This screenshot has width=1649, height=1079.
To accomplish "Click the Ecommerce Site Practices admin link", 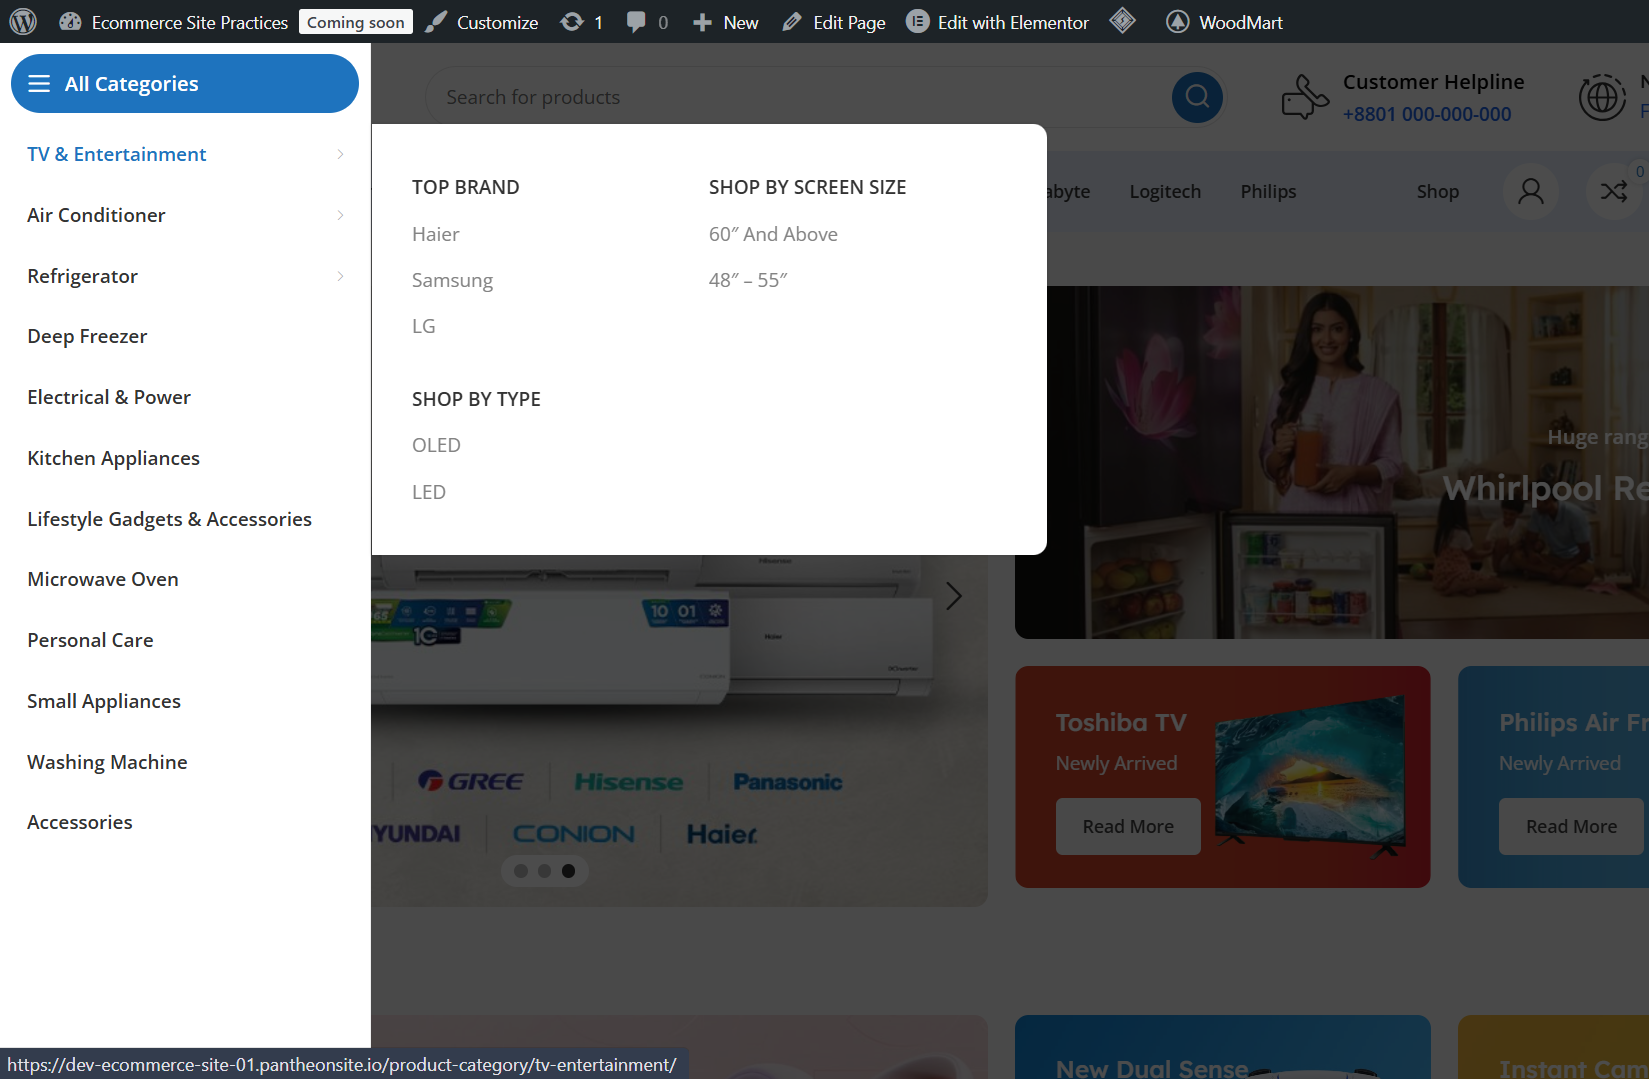I will 190,22.
